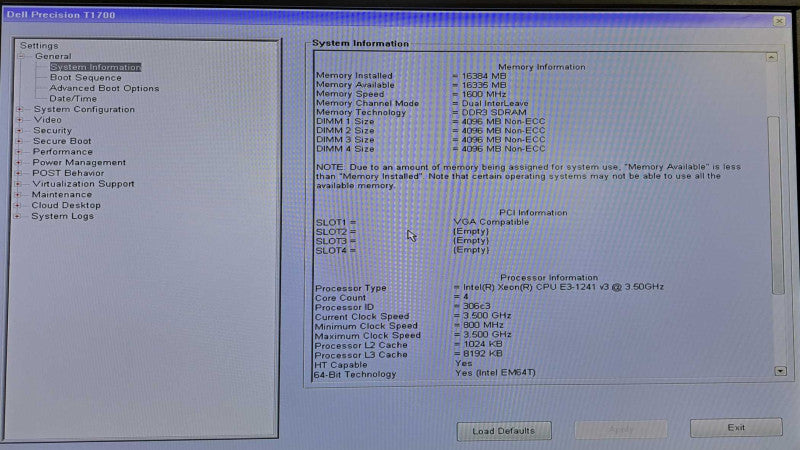Click the Processor Type Xeon E3-1241 value

(563, 287)
